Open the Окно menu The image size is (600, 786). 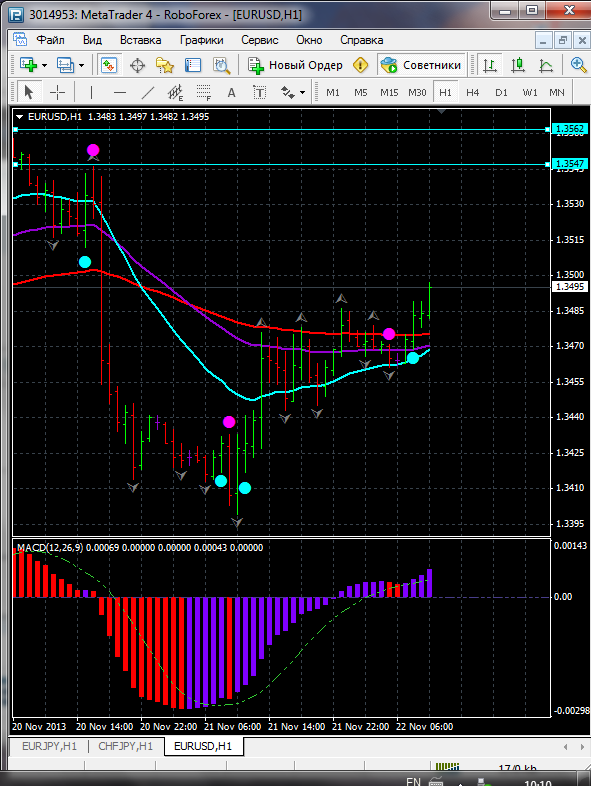point(309,40)
